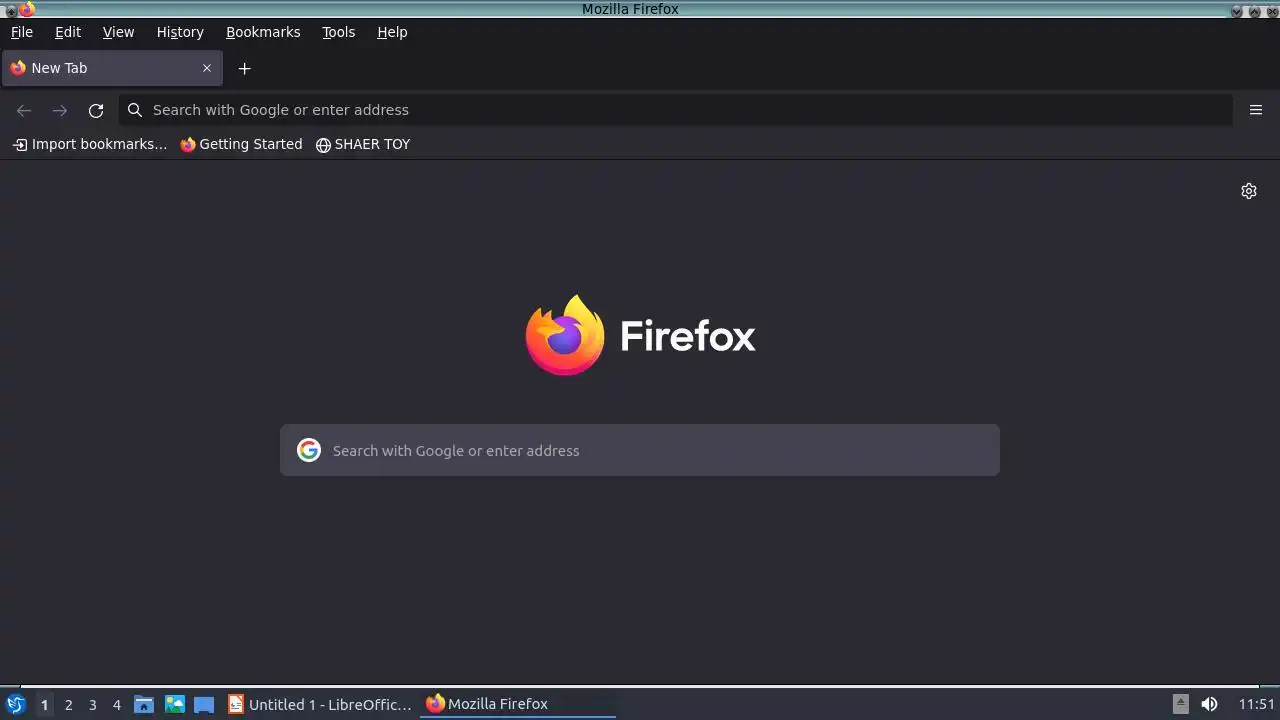Click the 11:51 clock in the tray

pos(1257,704)
